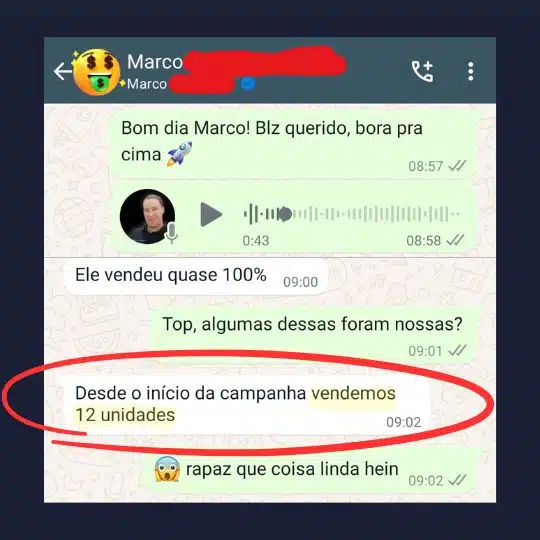Tap the microphone icon on the voice note avatar
The height and width of the screenshot is (540, 540).
click(171, 233)
